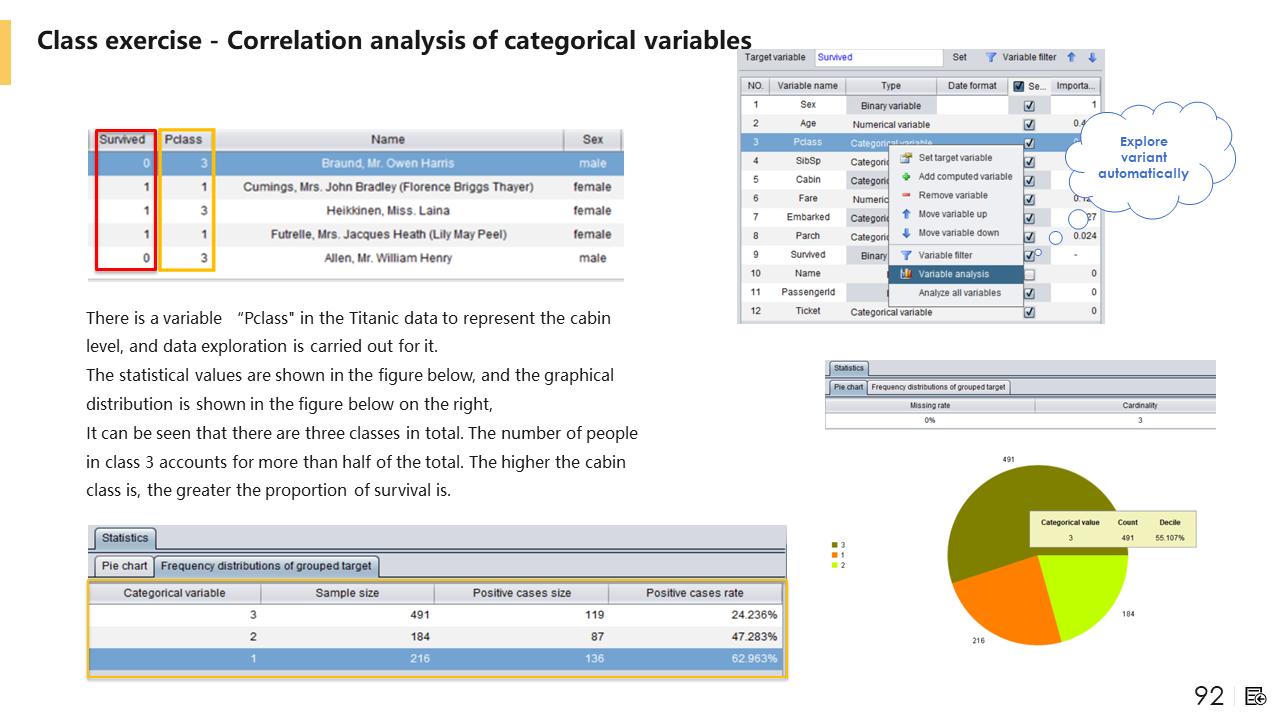Click the slide navigation icon beside page 92
The height and width of the screenshot is (720, 1280).
(1256, 696)
